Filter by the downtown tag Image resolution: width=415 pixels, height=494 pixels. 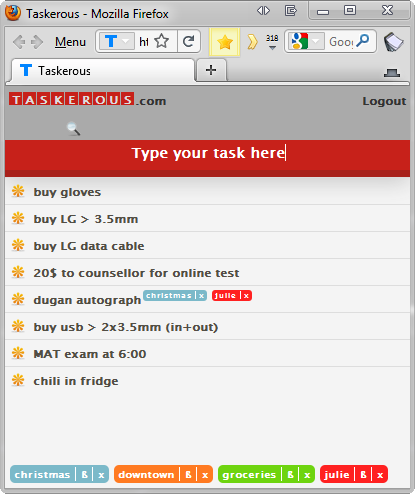[146, 475]
